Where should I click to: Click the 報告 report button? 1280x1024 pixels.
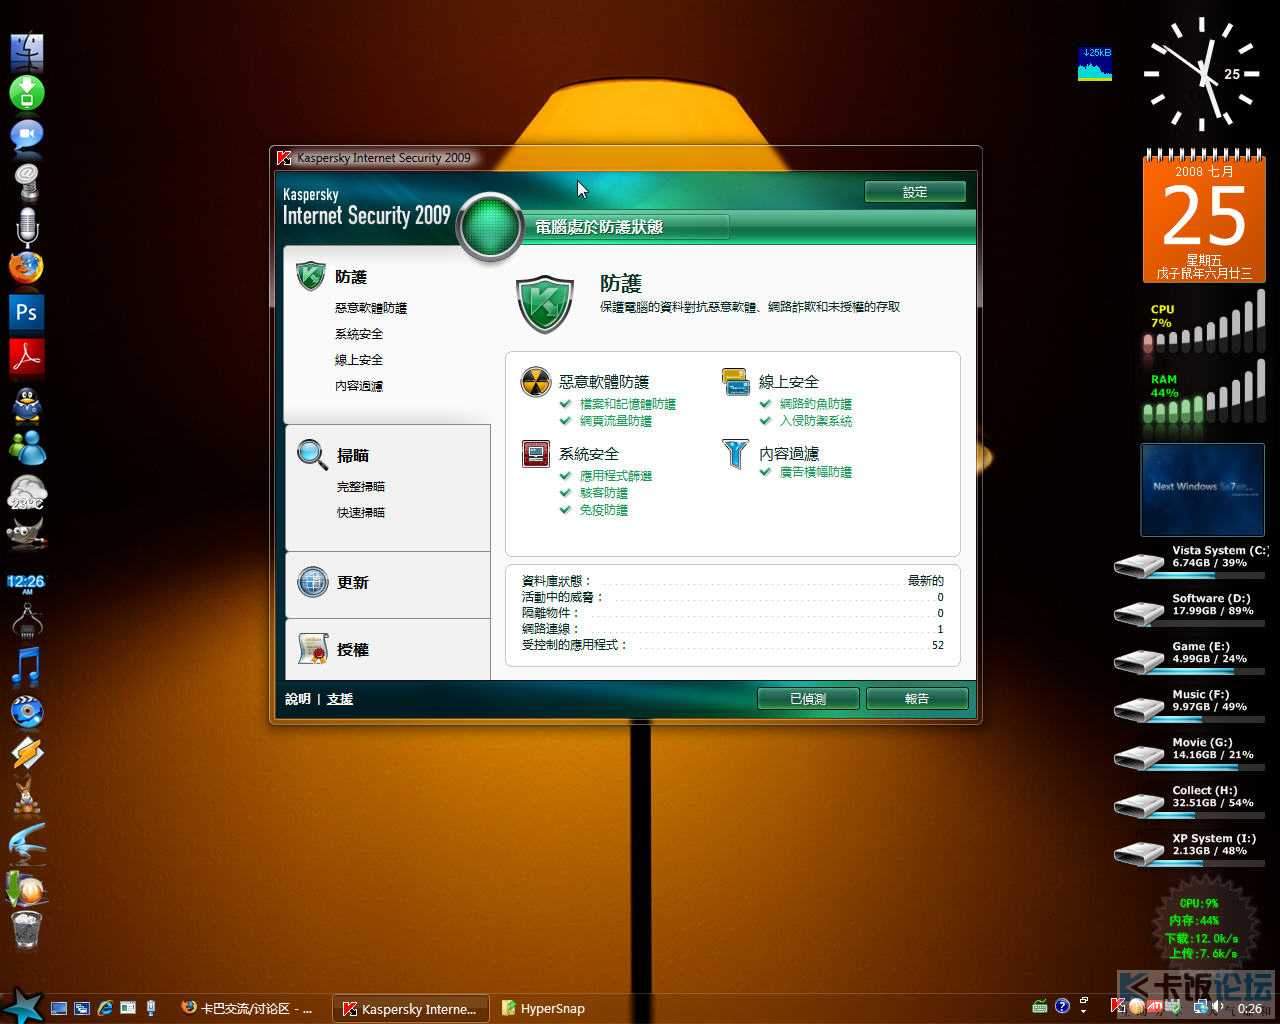click(x=917, y=699)
